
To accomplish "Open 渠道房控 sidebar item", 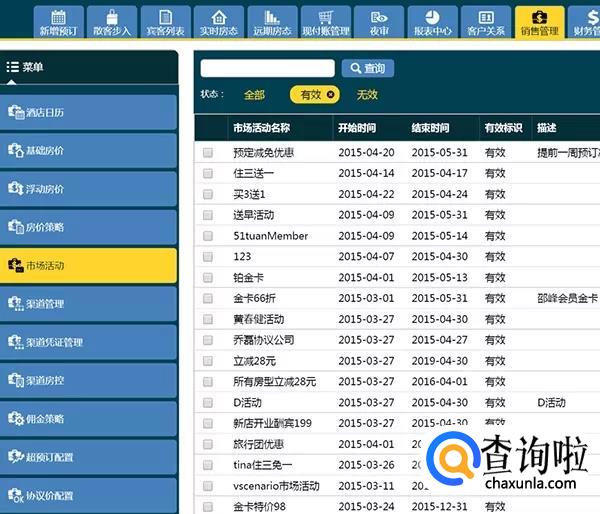I will point(88,380).
